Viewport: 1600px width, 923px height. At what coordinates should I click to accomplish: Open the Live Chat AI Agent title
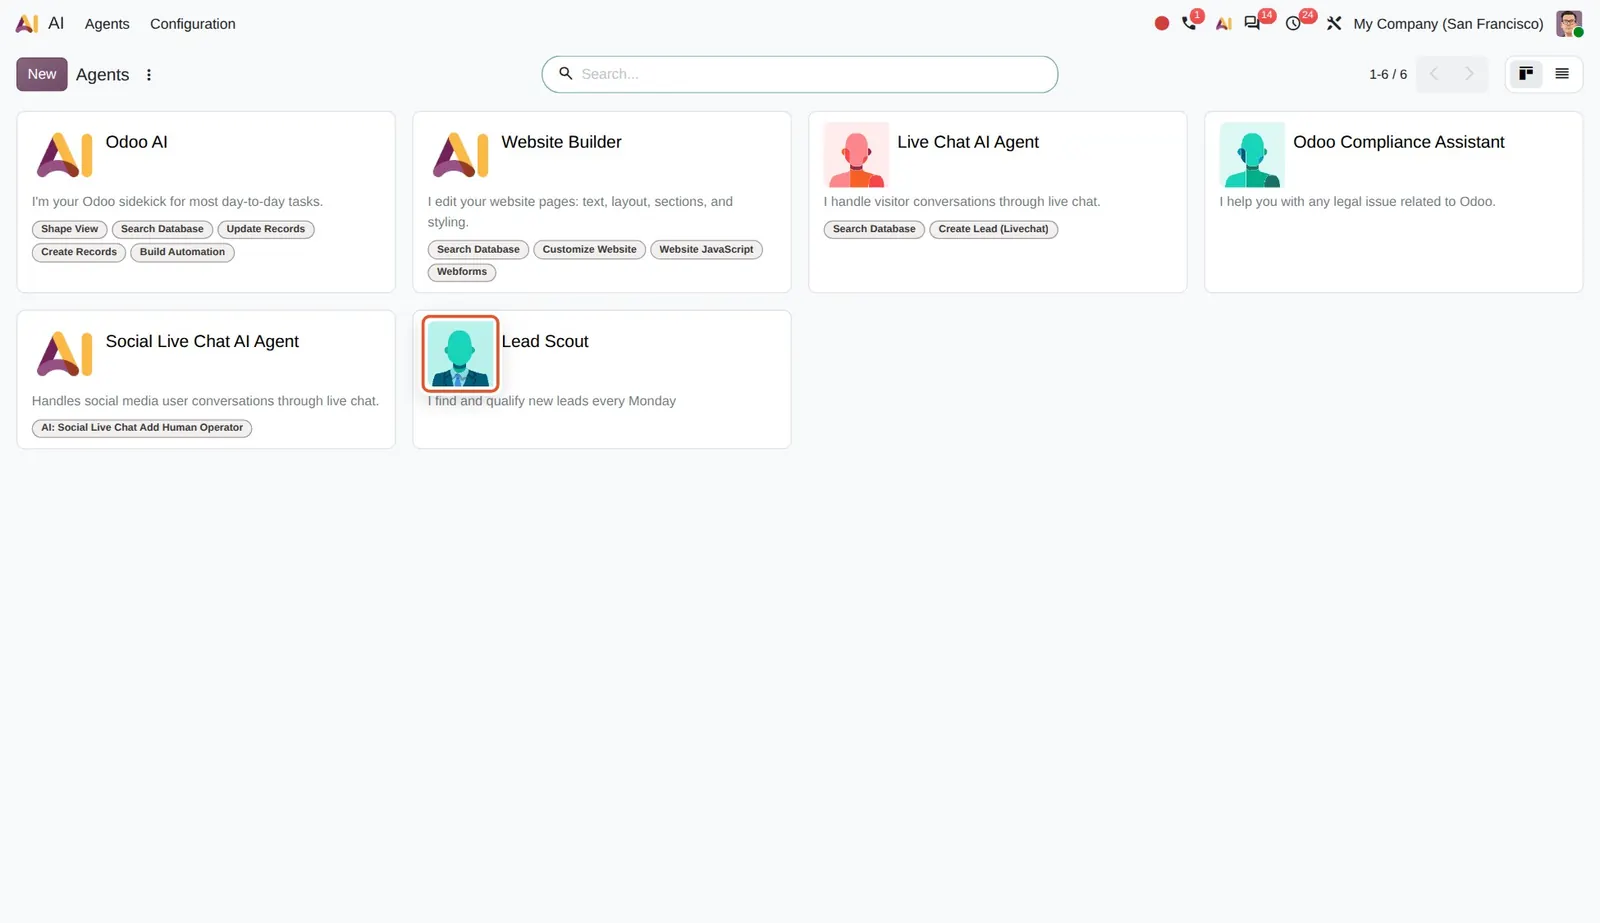pyautogui.click(x=968, y=142)
